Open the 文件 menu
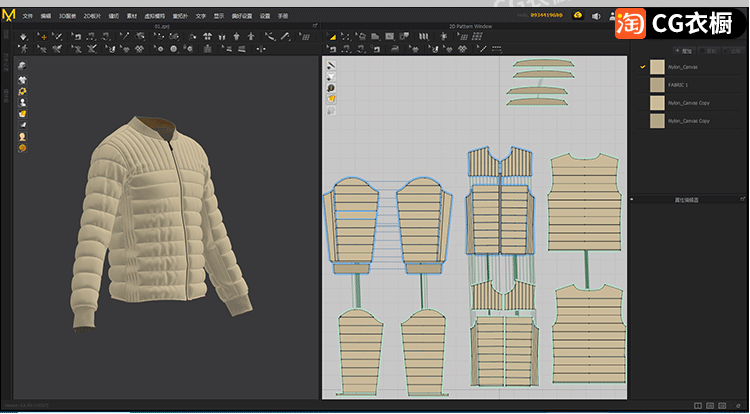This screenshot has width=750, height=414. (28, 16)
